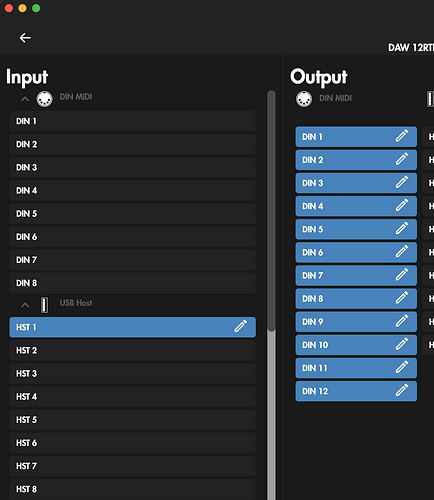Select input DIN 3
Screen dimensions: 434x500
pyautogui.click(x=133, y=167)
